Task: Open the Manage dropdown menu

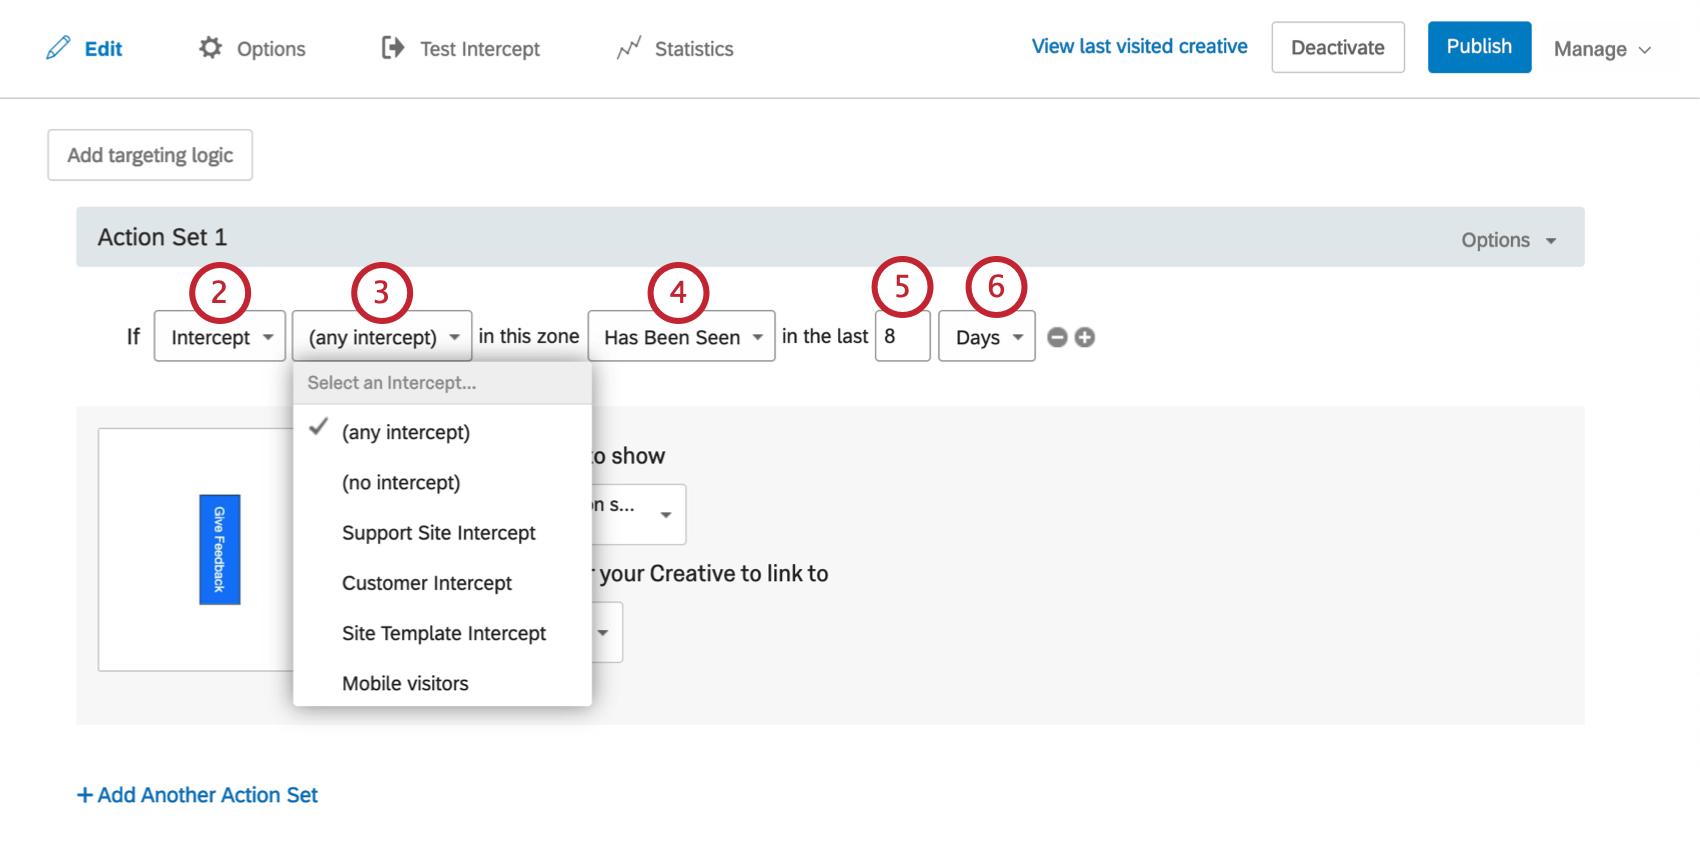Action: [x=1602, y=49]
